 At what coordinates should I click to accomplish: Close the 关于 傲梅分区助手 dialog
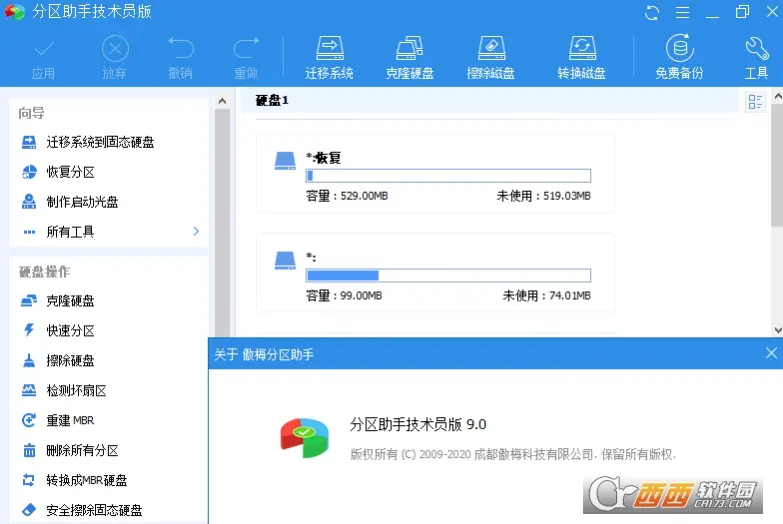(x=771, y=353)
